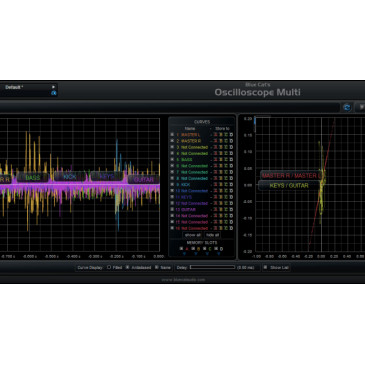365x365 pixels.
Task: Toggle memory slot C visibility checkbox
Action: tap(204, 248)
